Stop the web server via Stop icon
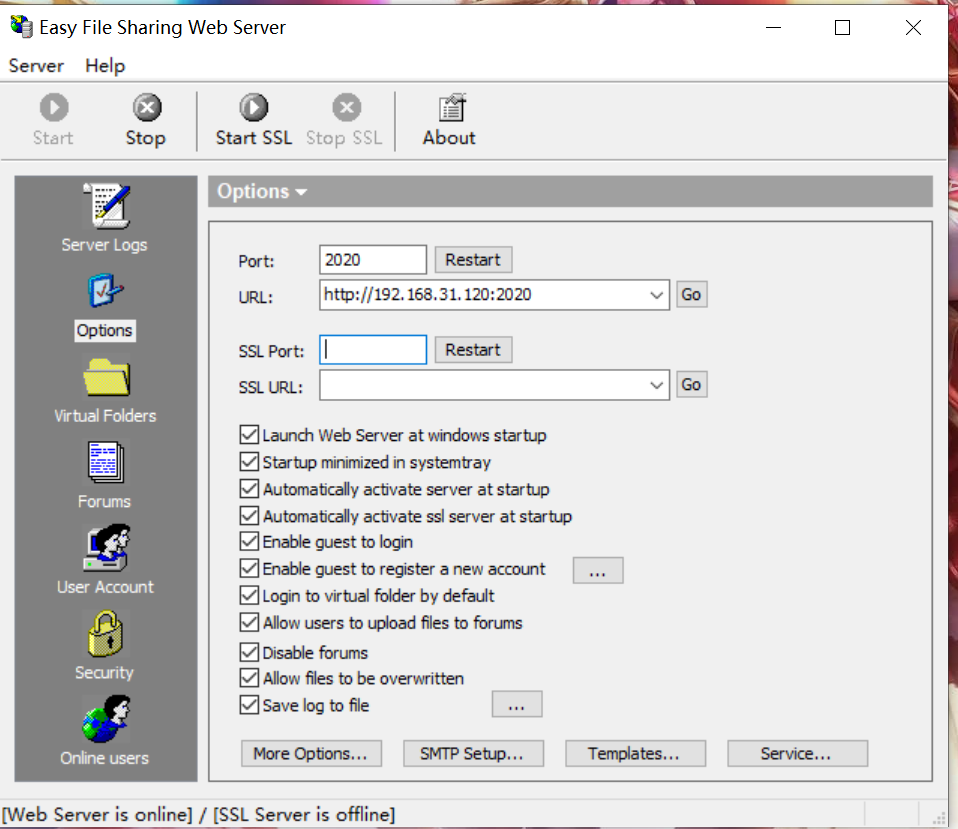The image size is (958, 829). [146, 120]
